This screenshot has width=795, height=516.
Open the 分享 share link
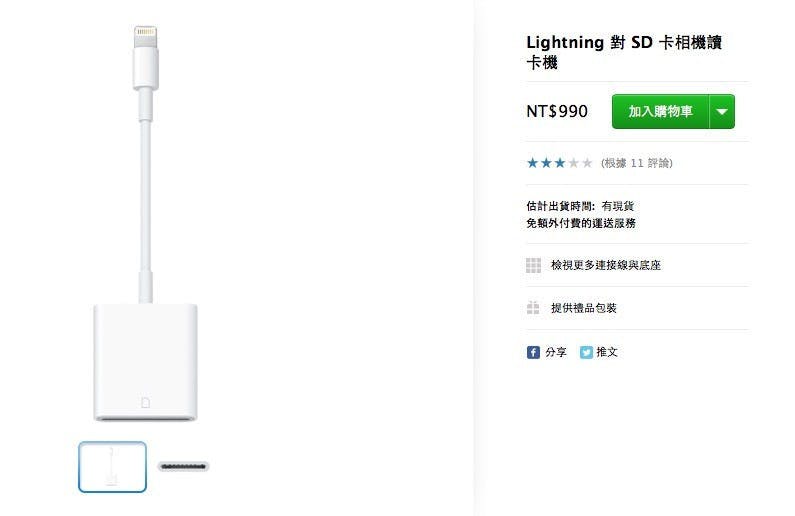click(556, 352)
